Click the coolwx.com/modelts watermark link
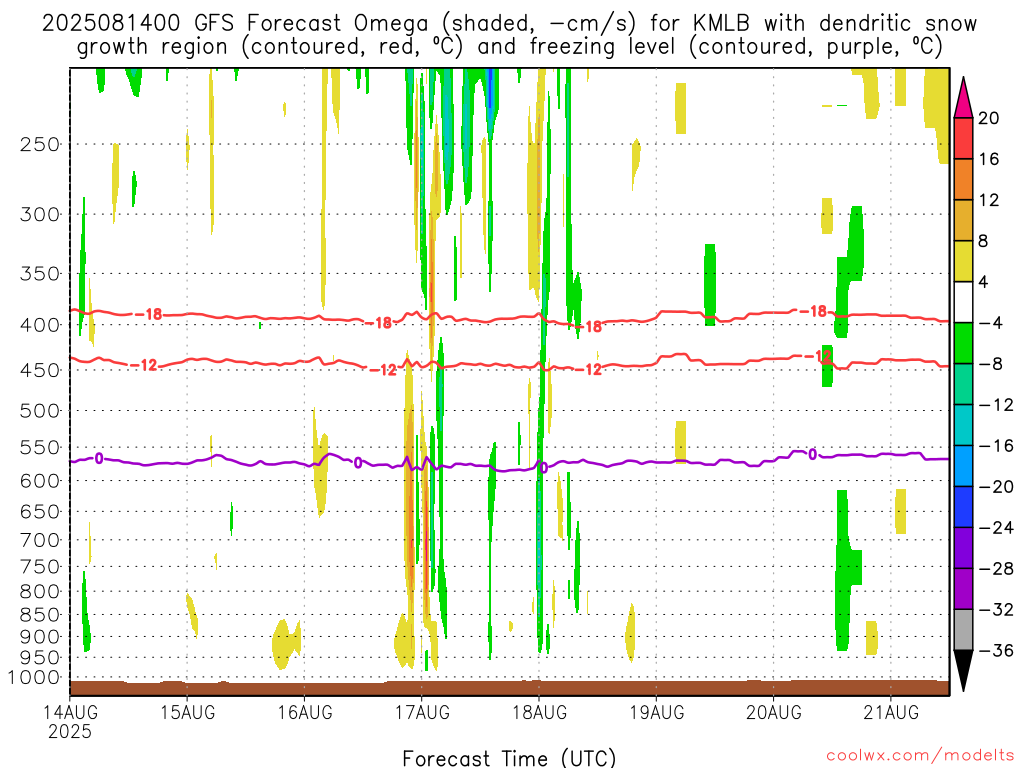The width and height of the screenshot is (1024, 768). click(920, 756)
